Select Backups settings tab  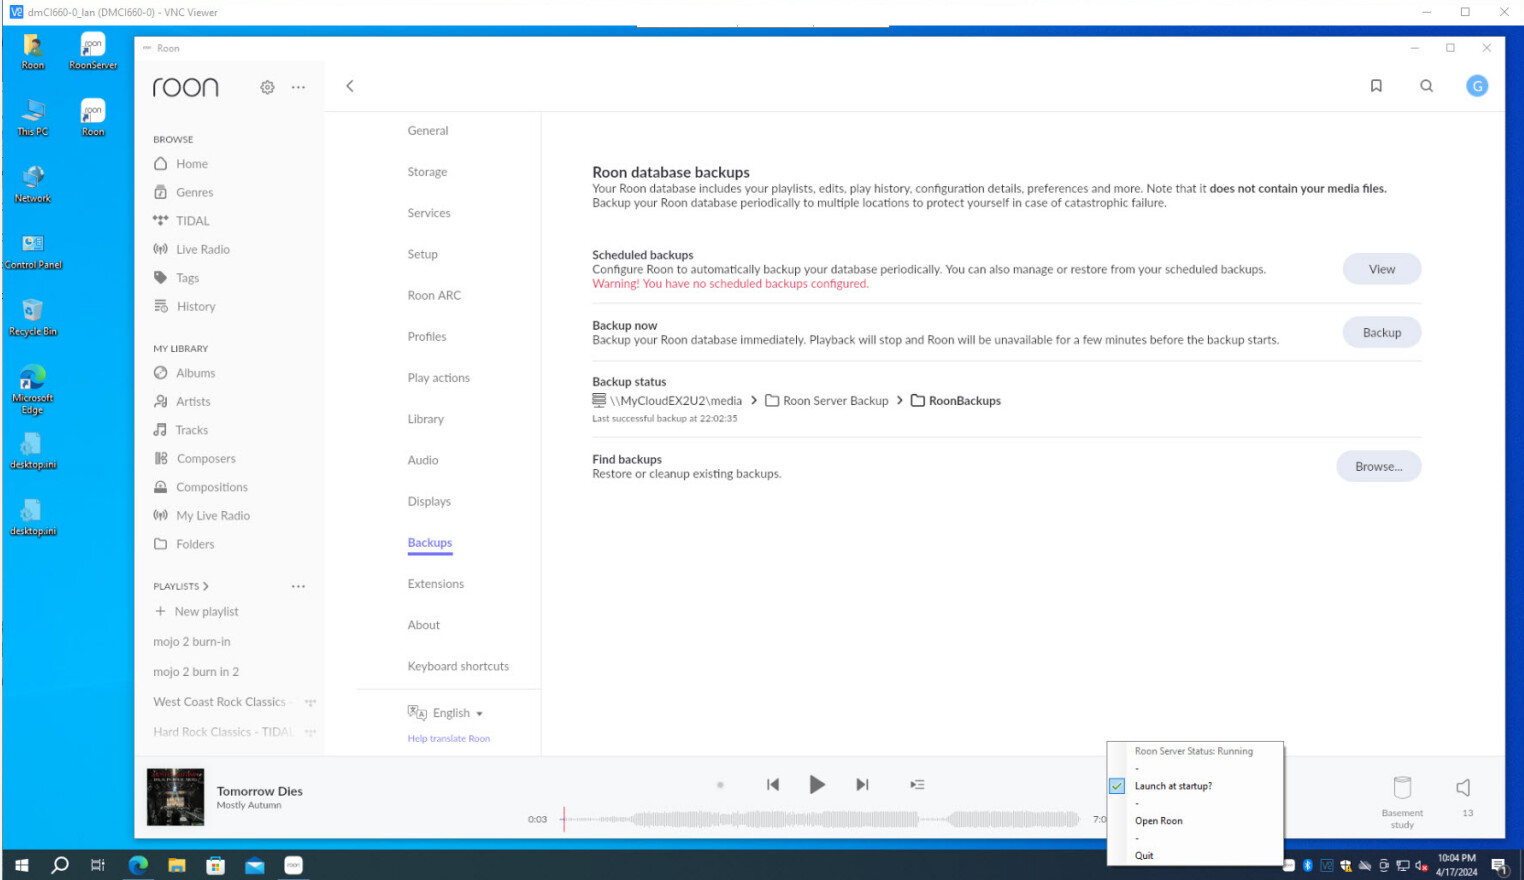[430, 542]
